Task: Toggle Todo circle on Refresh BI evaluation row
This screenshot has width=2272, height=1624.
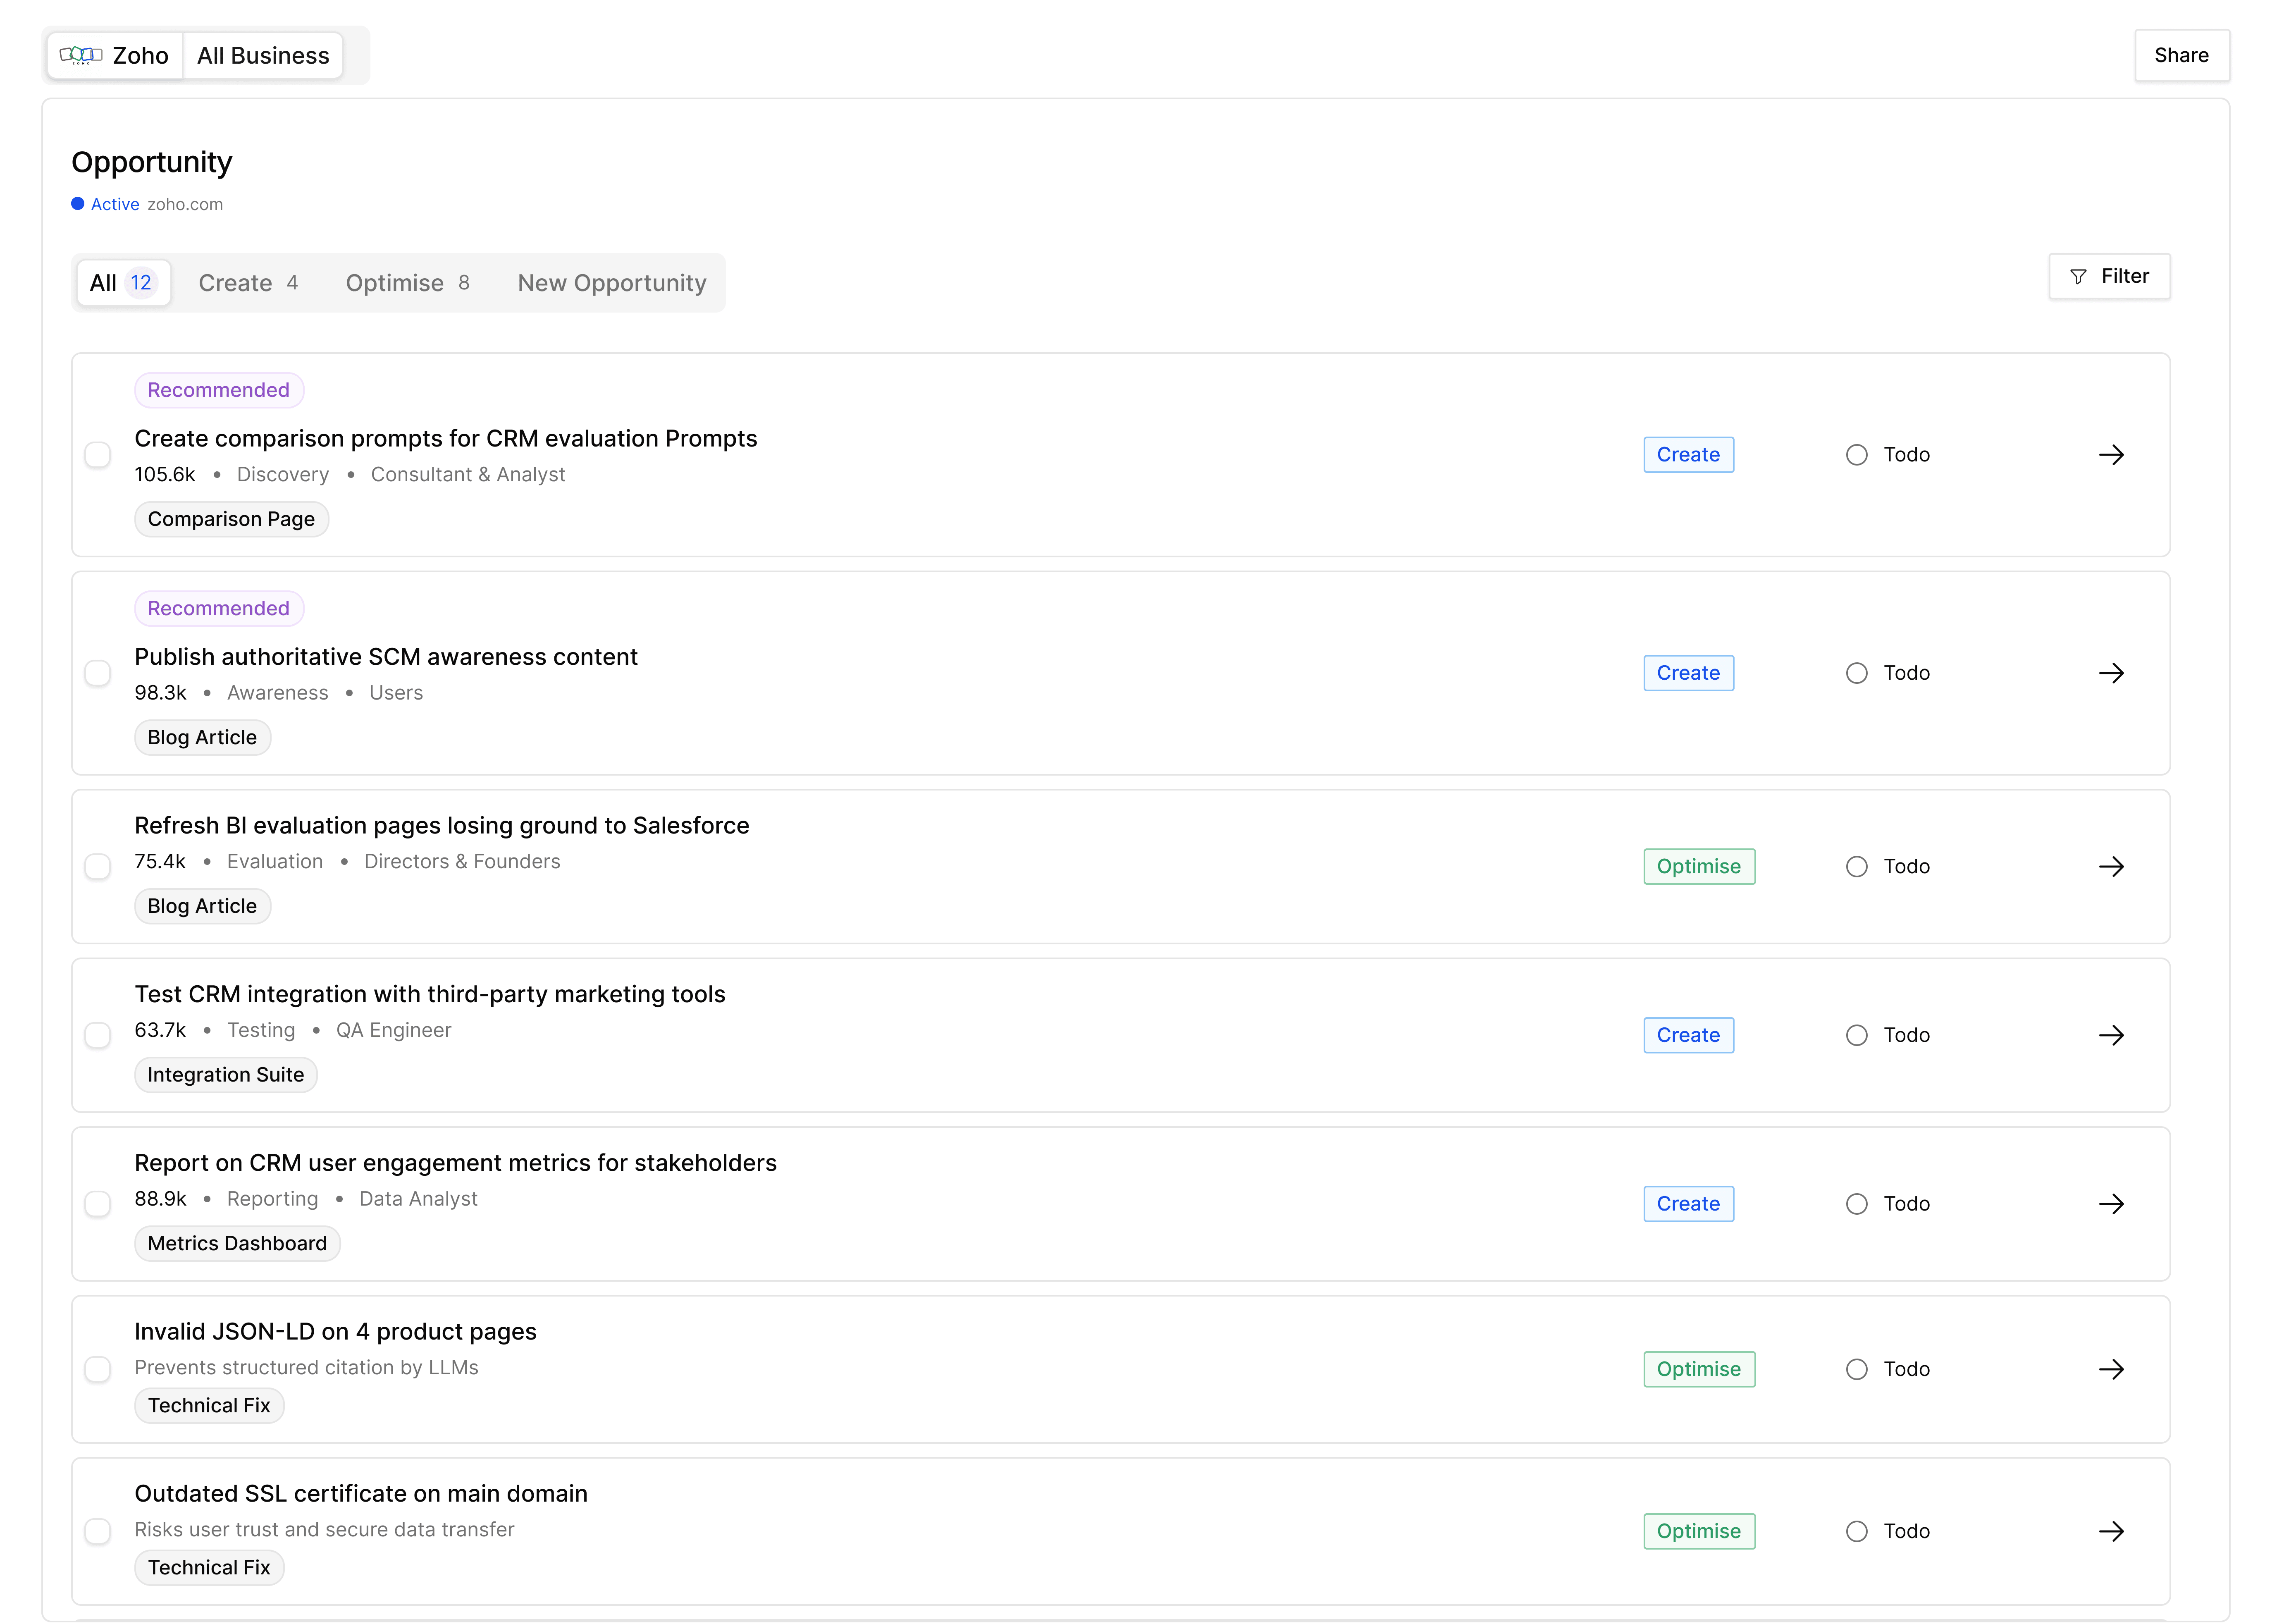Action: (x=1857, y=866)
